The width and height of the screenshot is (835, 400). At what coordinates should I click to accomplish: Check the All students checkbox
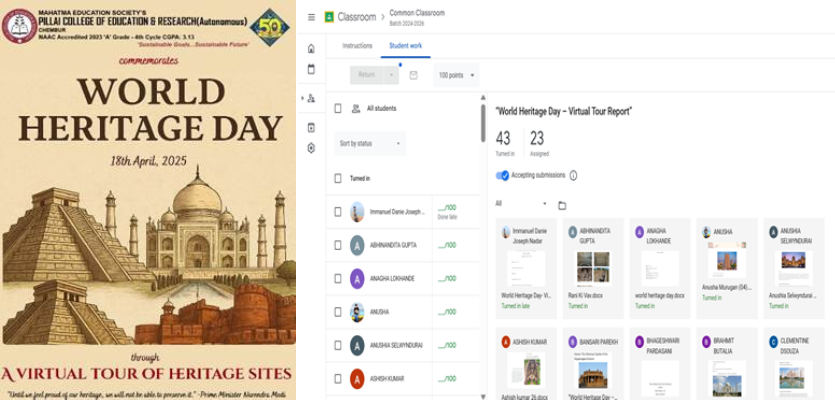pos(338,108)
